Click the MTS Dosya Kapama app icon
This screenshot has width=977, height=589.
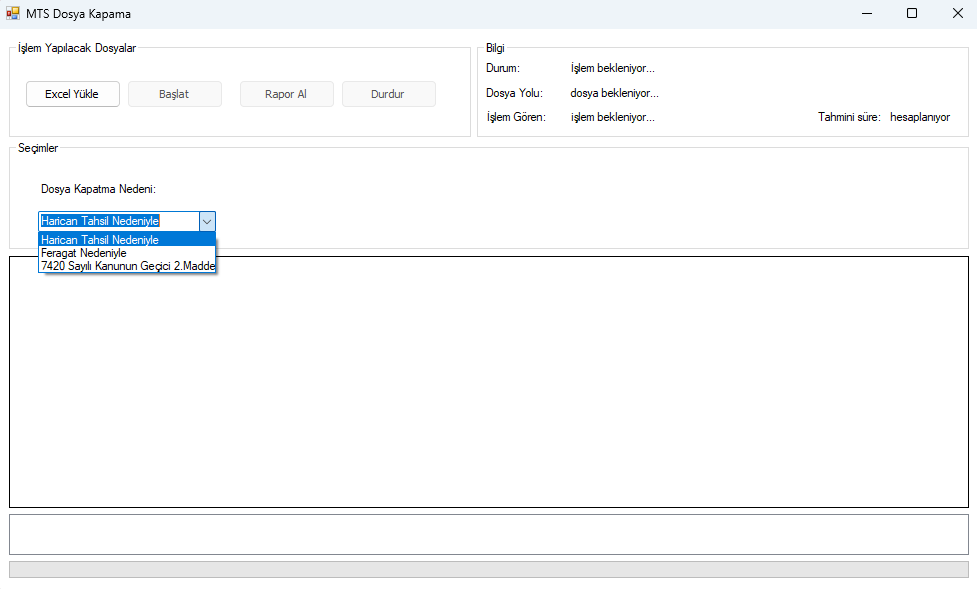[12, 13]
